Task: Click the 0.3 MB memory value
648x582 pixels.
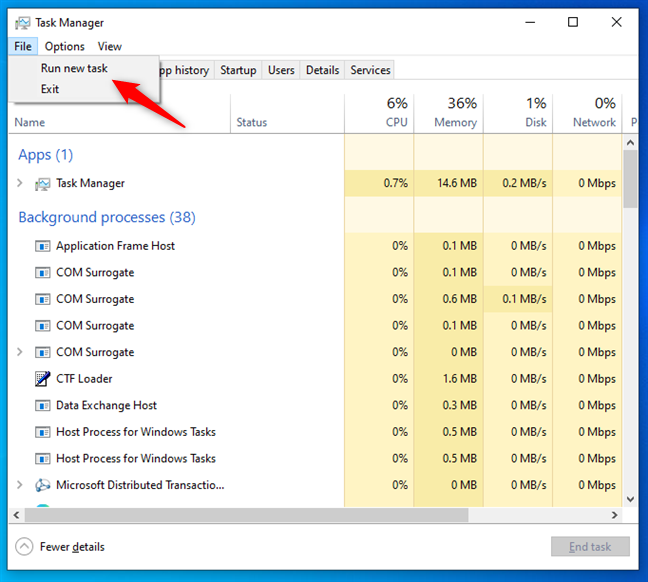Action: (460, 405)
